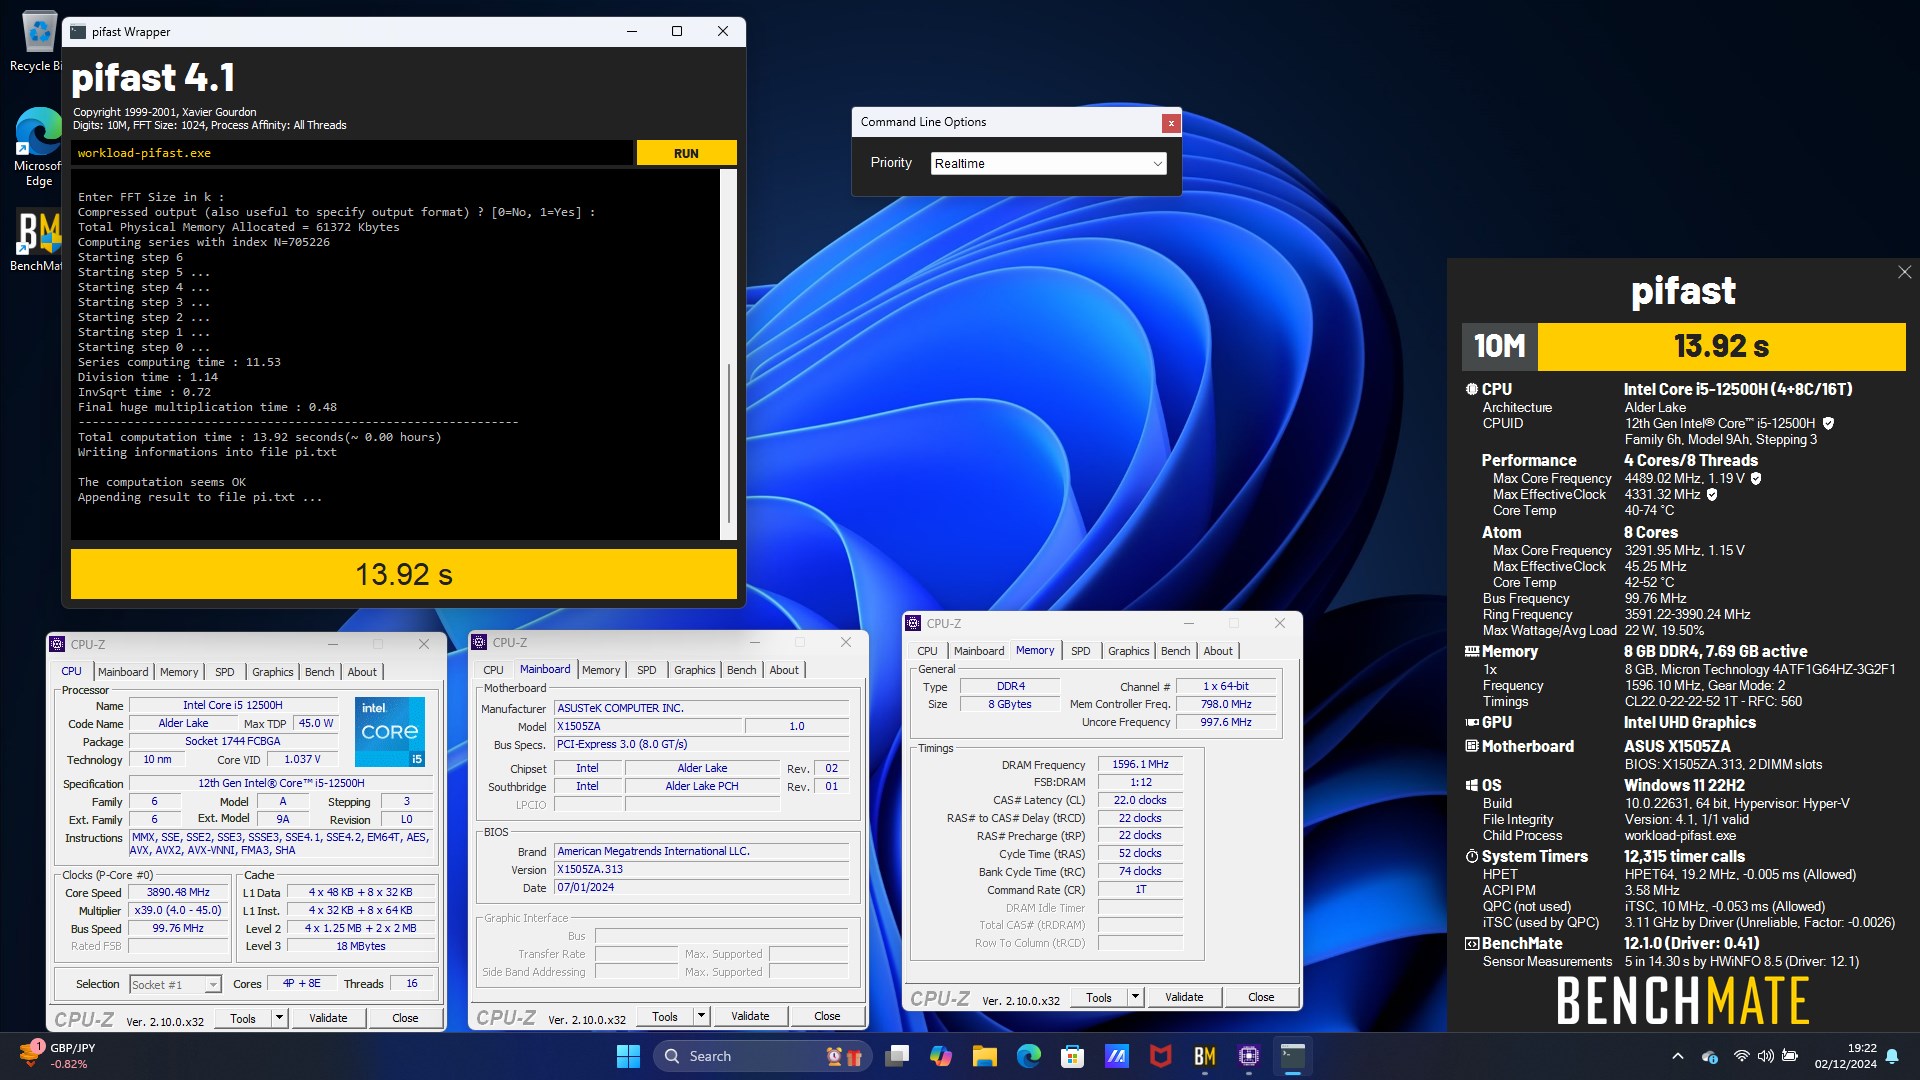Open Memory tab in the left CPU-Z window
1920x1080 pixels.
pos(179,672)
